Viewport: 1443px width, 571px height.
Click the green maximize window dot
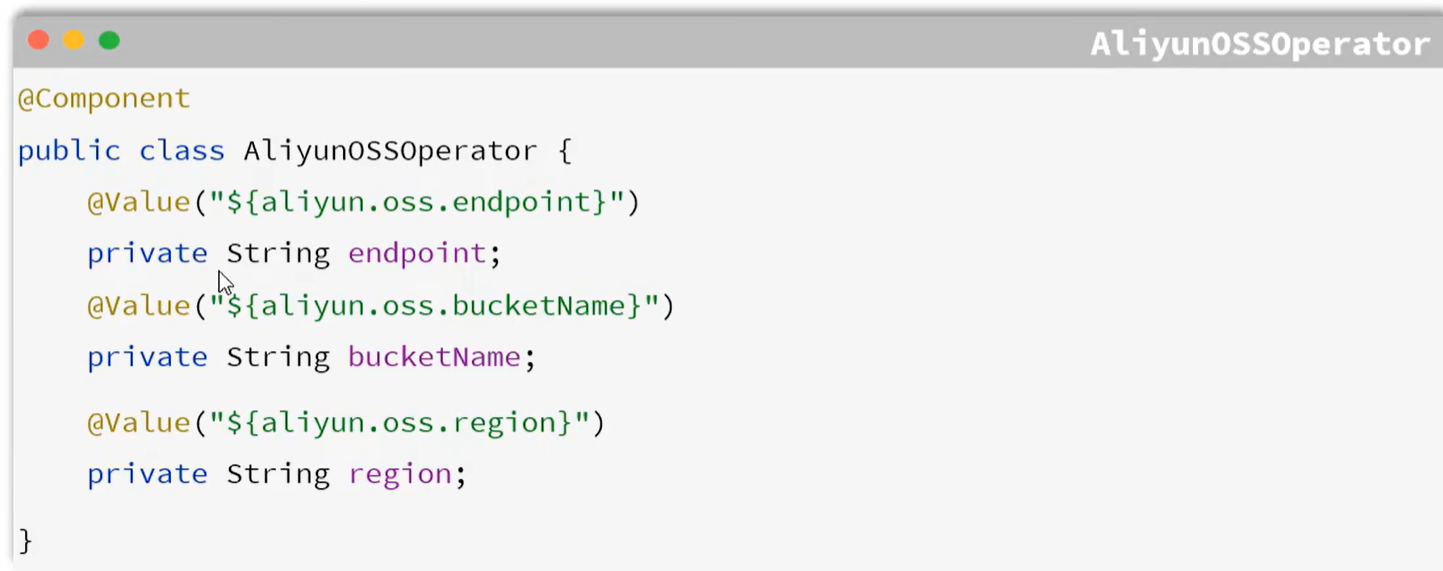tap(109, 41)
